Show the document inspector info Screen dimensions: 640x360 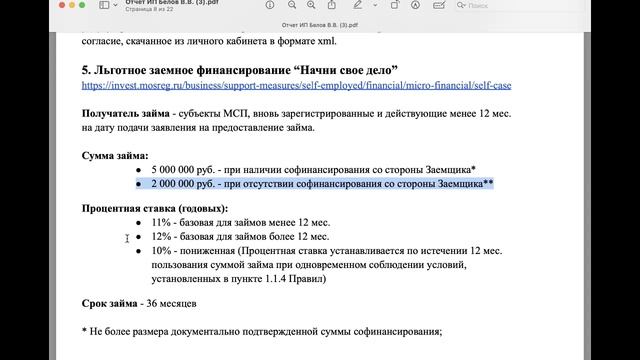click(x=270, y=5)
